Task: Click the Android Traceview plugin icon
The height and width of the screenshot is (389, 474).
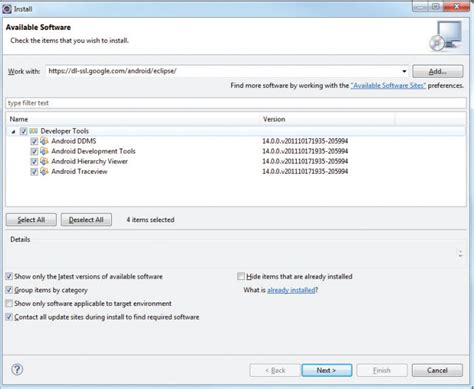Action: tap(44, 171)
